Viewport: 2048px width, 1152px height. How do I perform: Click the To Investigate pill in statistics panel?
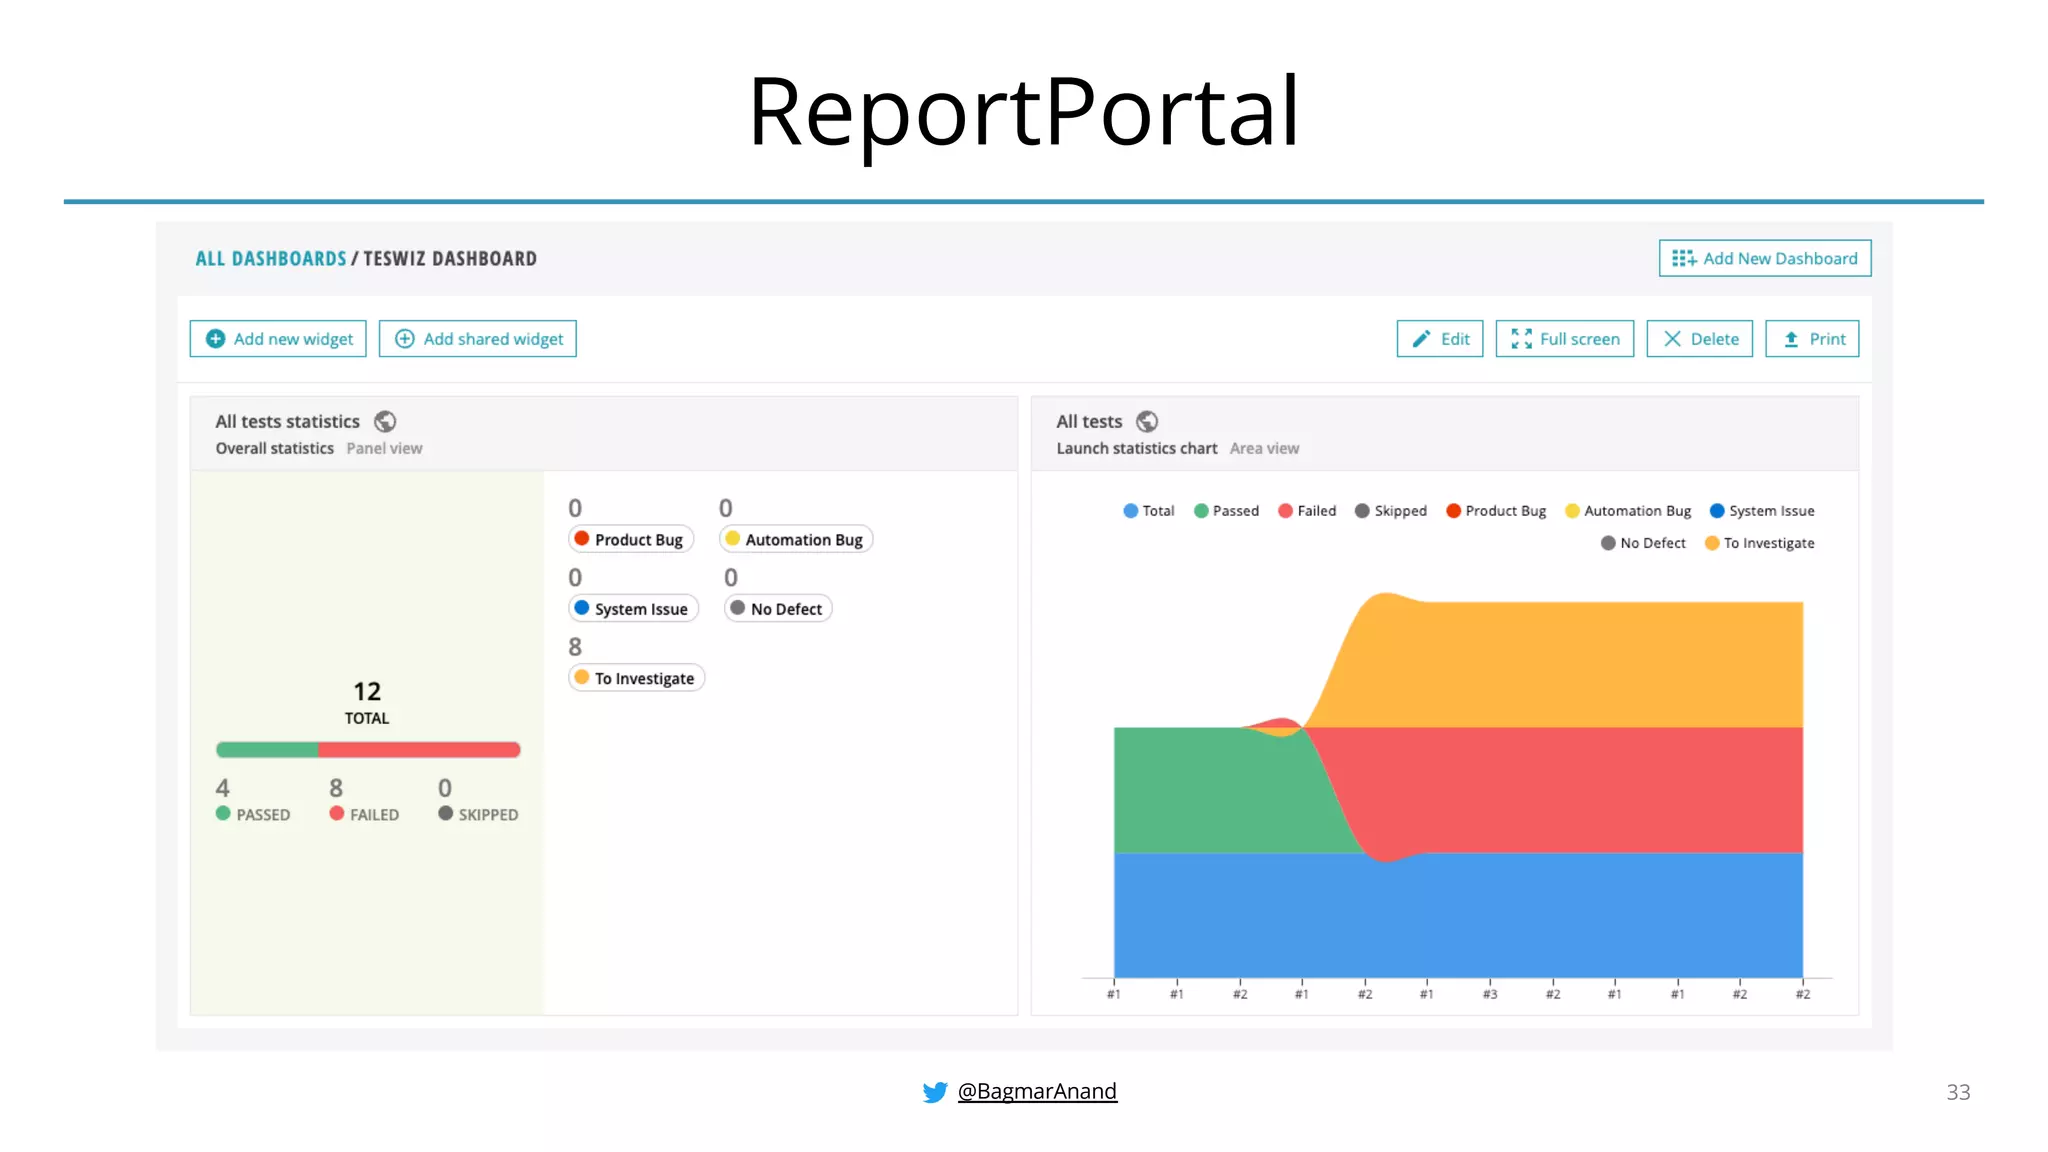[636, 678]
